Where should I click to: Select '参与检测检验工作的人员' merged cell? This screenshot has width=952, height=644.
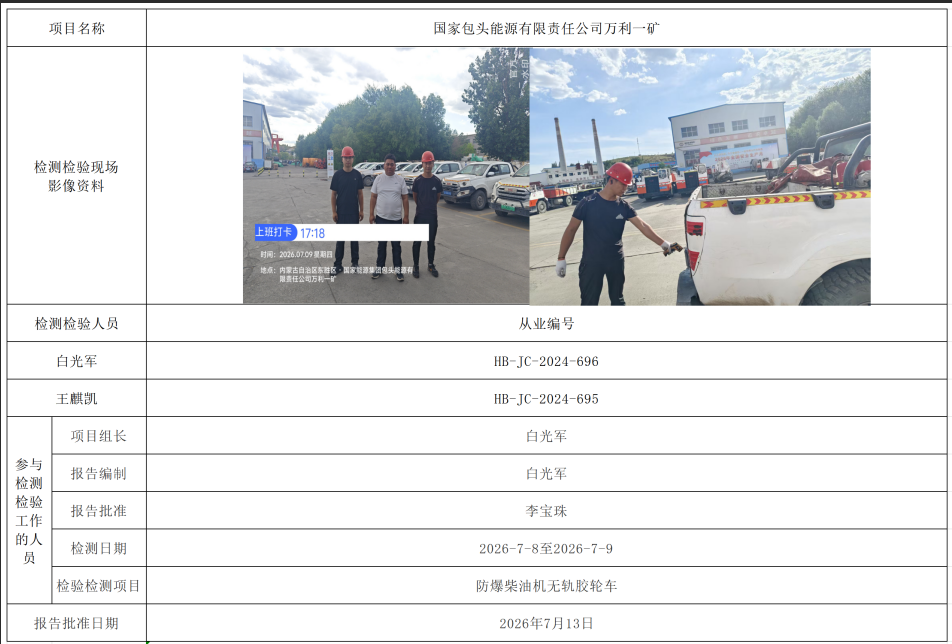coord(29,510)
